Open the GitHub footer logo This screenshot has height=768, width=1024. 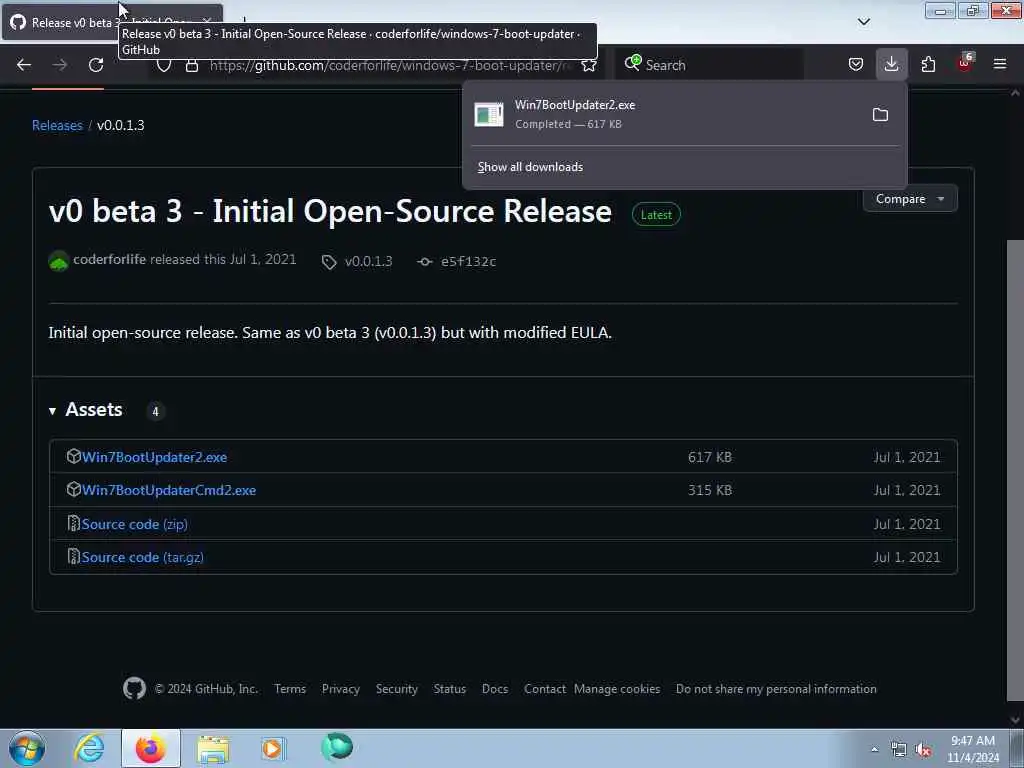(135, 688)
